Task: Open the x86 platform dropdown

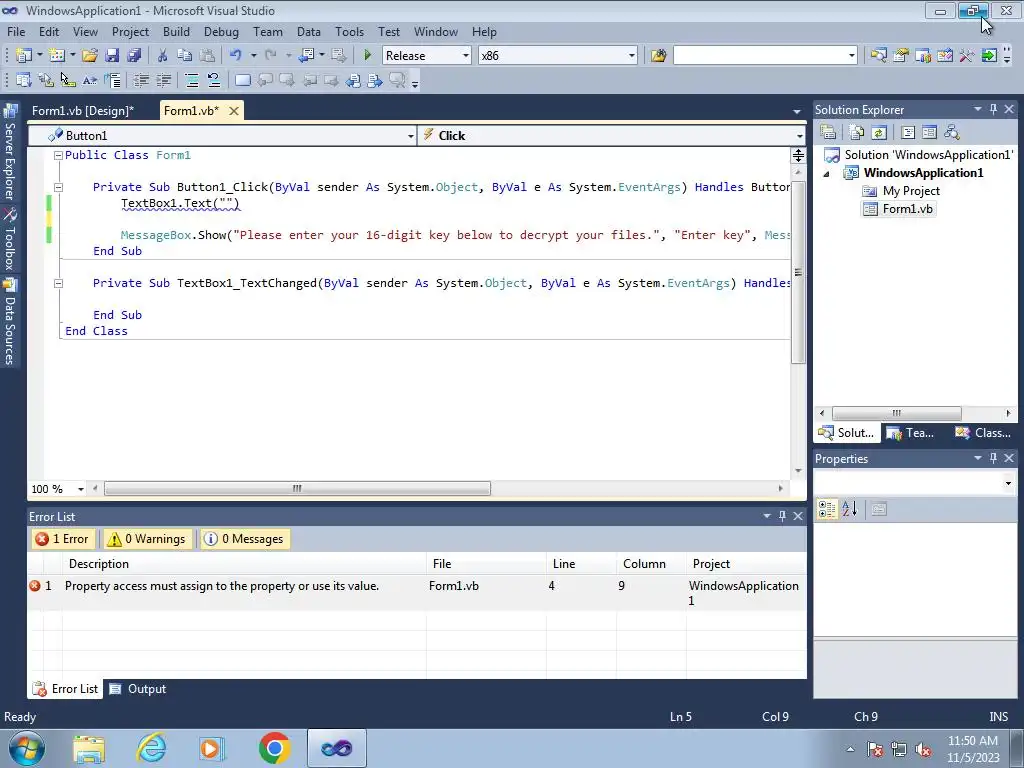Action: point(632,56)
